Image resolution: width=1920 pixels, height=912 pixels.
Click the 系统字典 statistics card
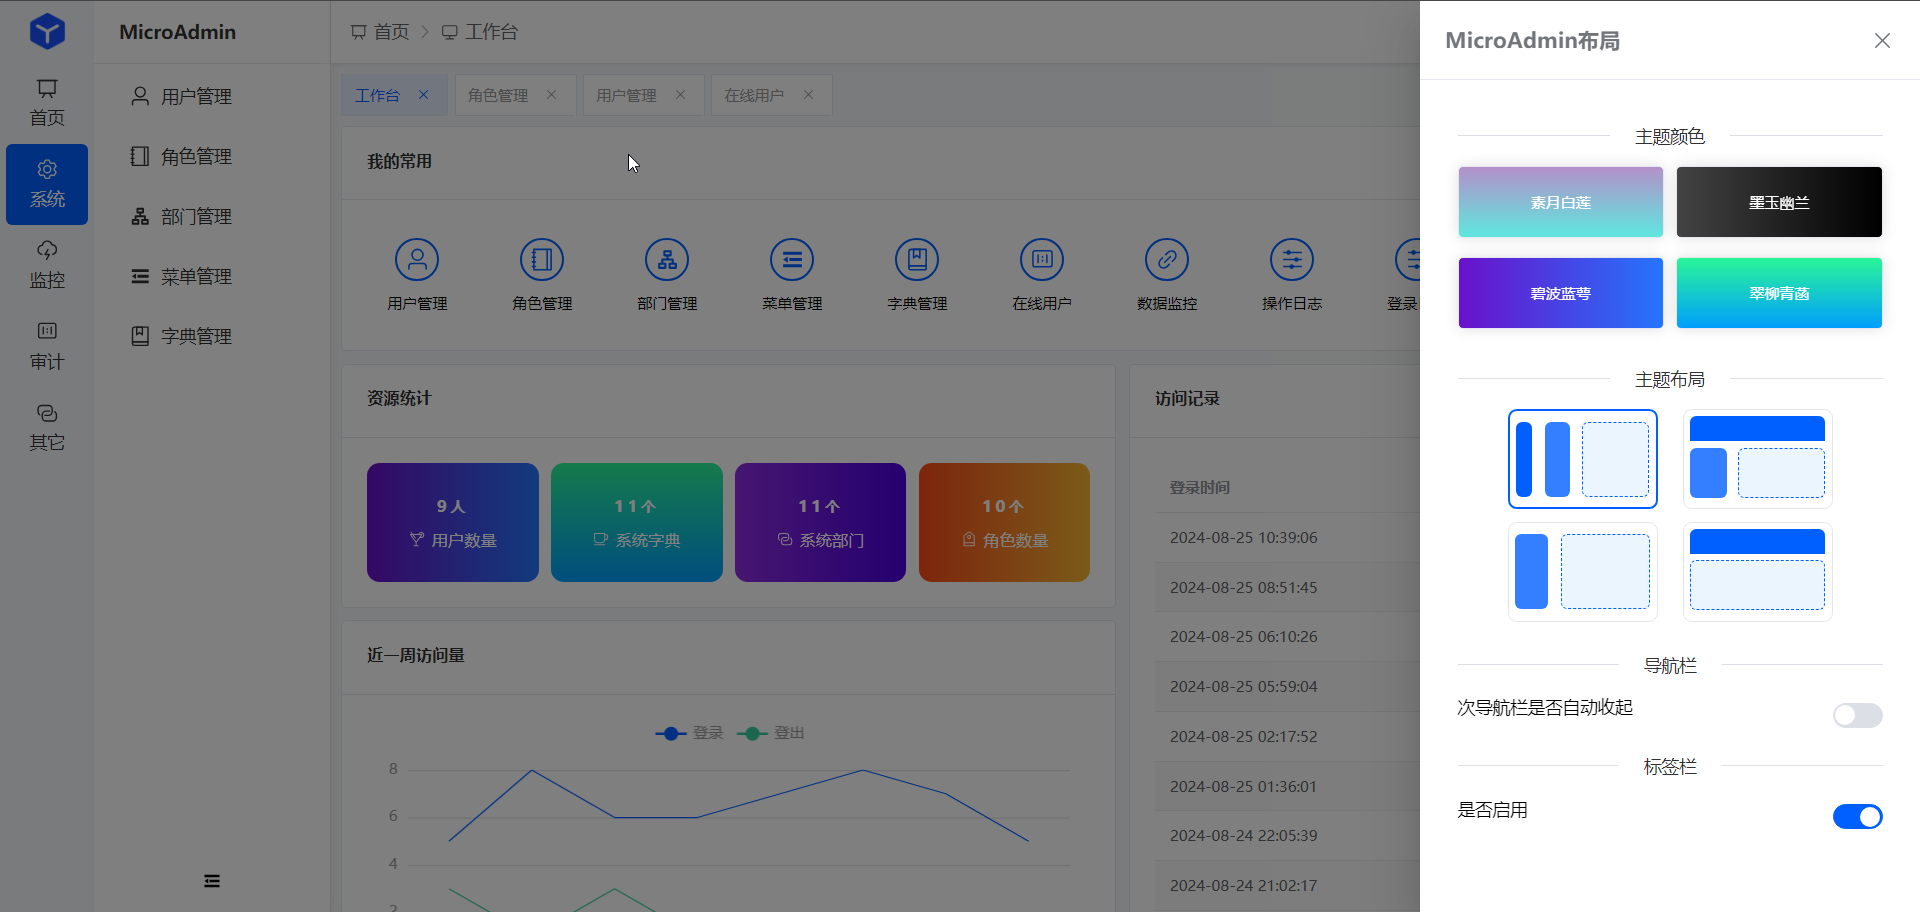click(x=637, y=522)
